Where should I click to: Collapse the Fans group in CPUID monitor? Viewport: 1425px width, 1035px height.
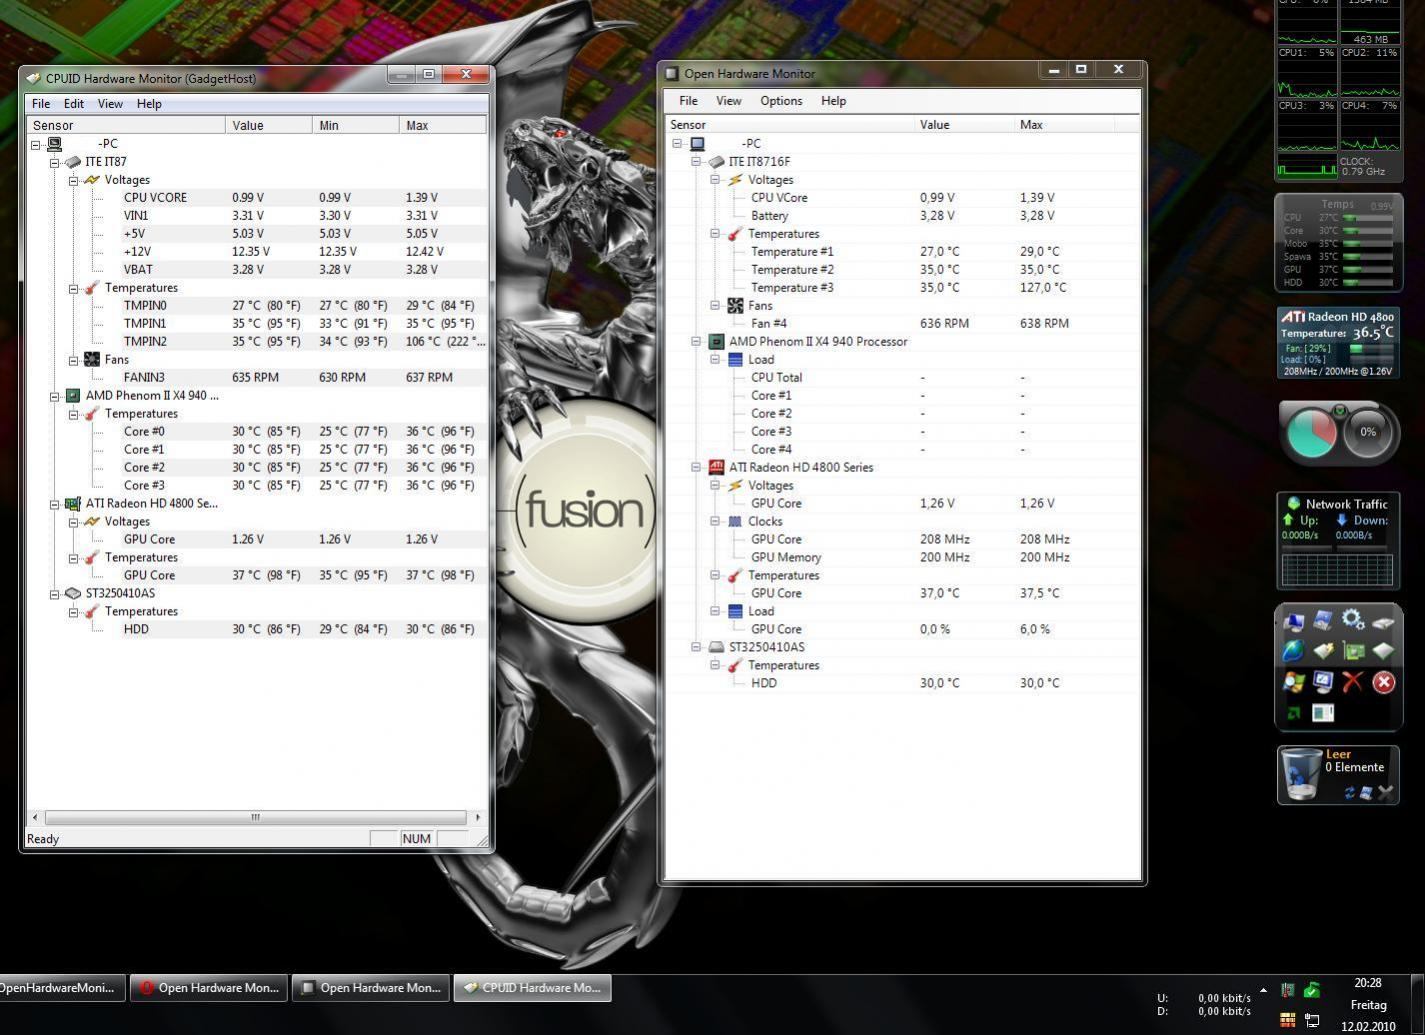pos(74,360)
